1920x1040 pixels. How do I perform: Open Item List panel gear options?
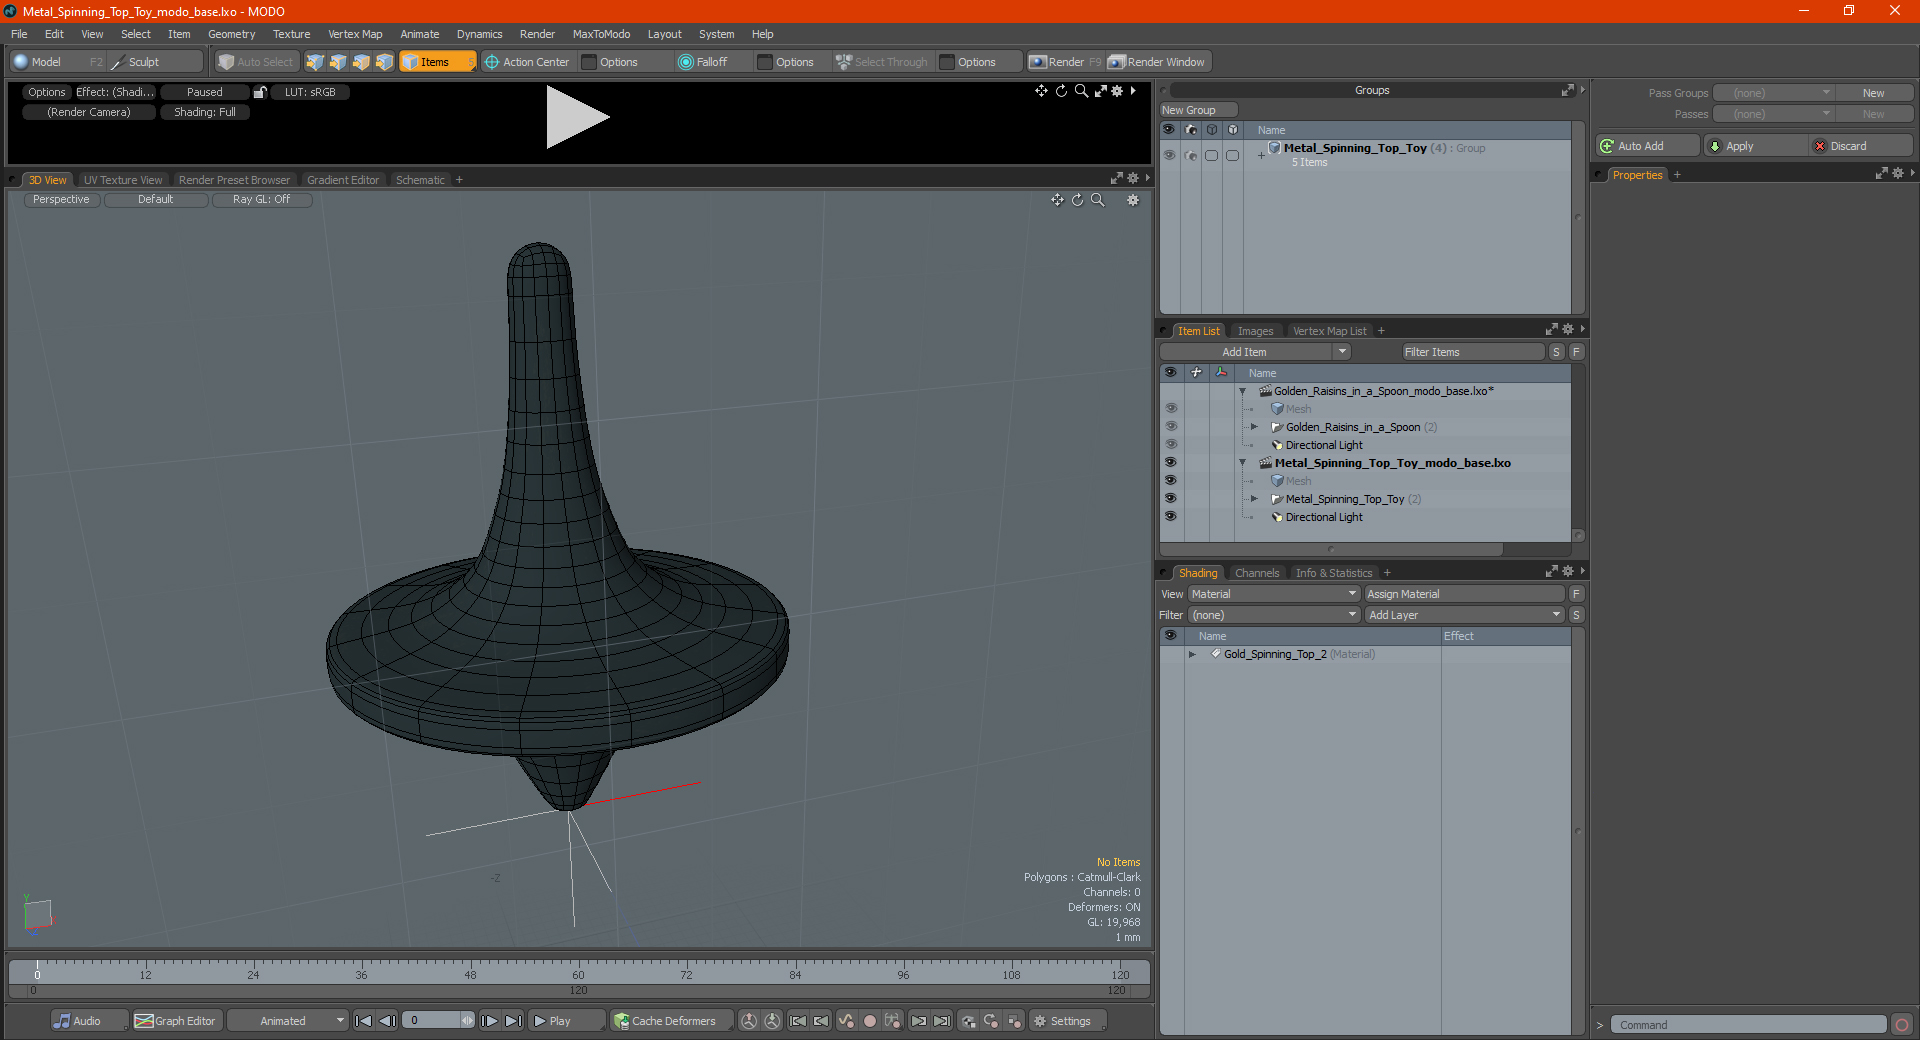[x=1567, y=329]
